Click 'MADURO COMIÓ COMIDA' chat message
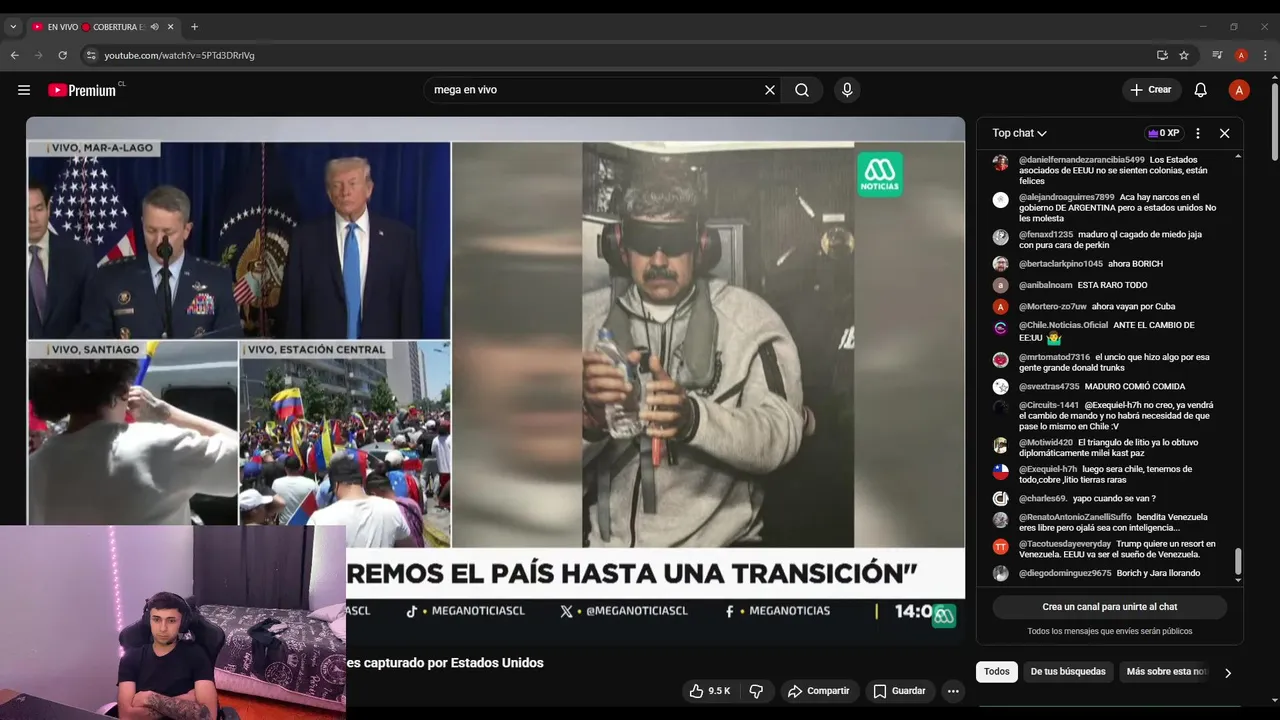The image size is (1280, 720). click(1135, 386)
